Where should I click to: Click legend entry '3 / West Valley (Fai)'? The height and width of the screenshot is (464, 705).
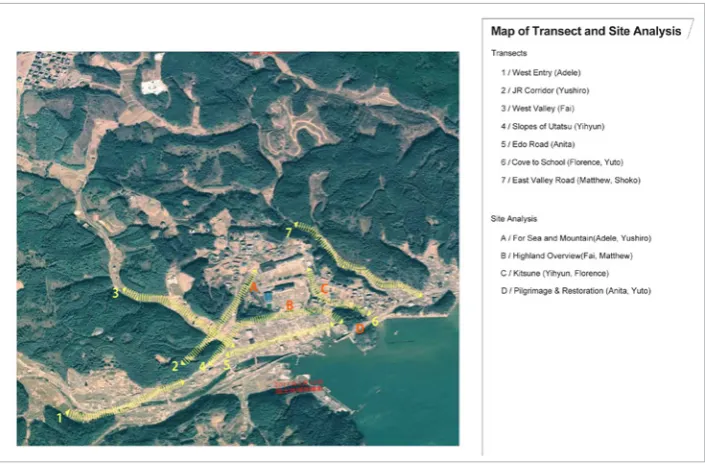coord(537,108)
